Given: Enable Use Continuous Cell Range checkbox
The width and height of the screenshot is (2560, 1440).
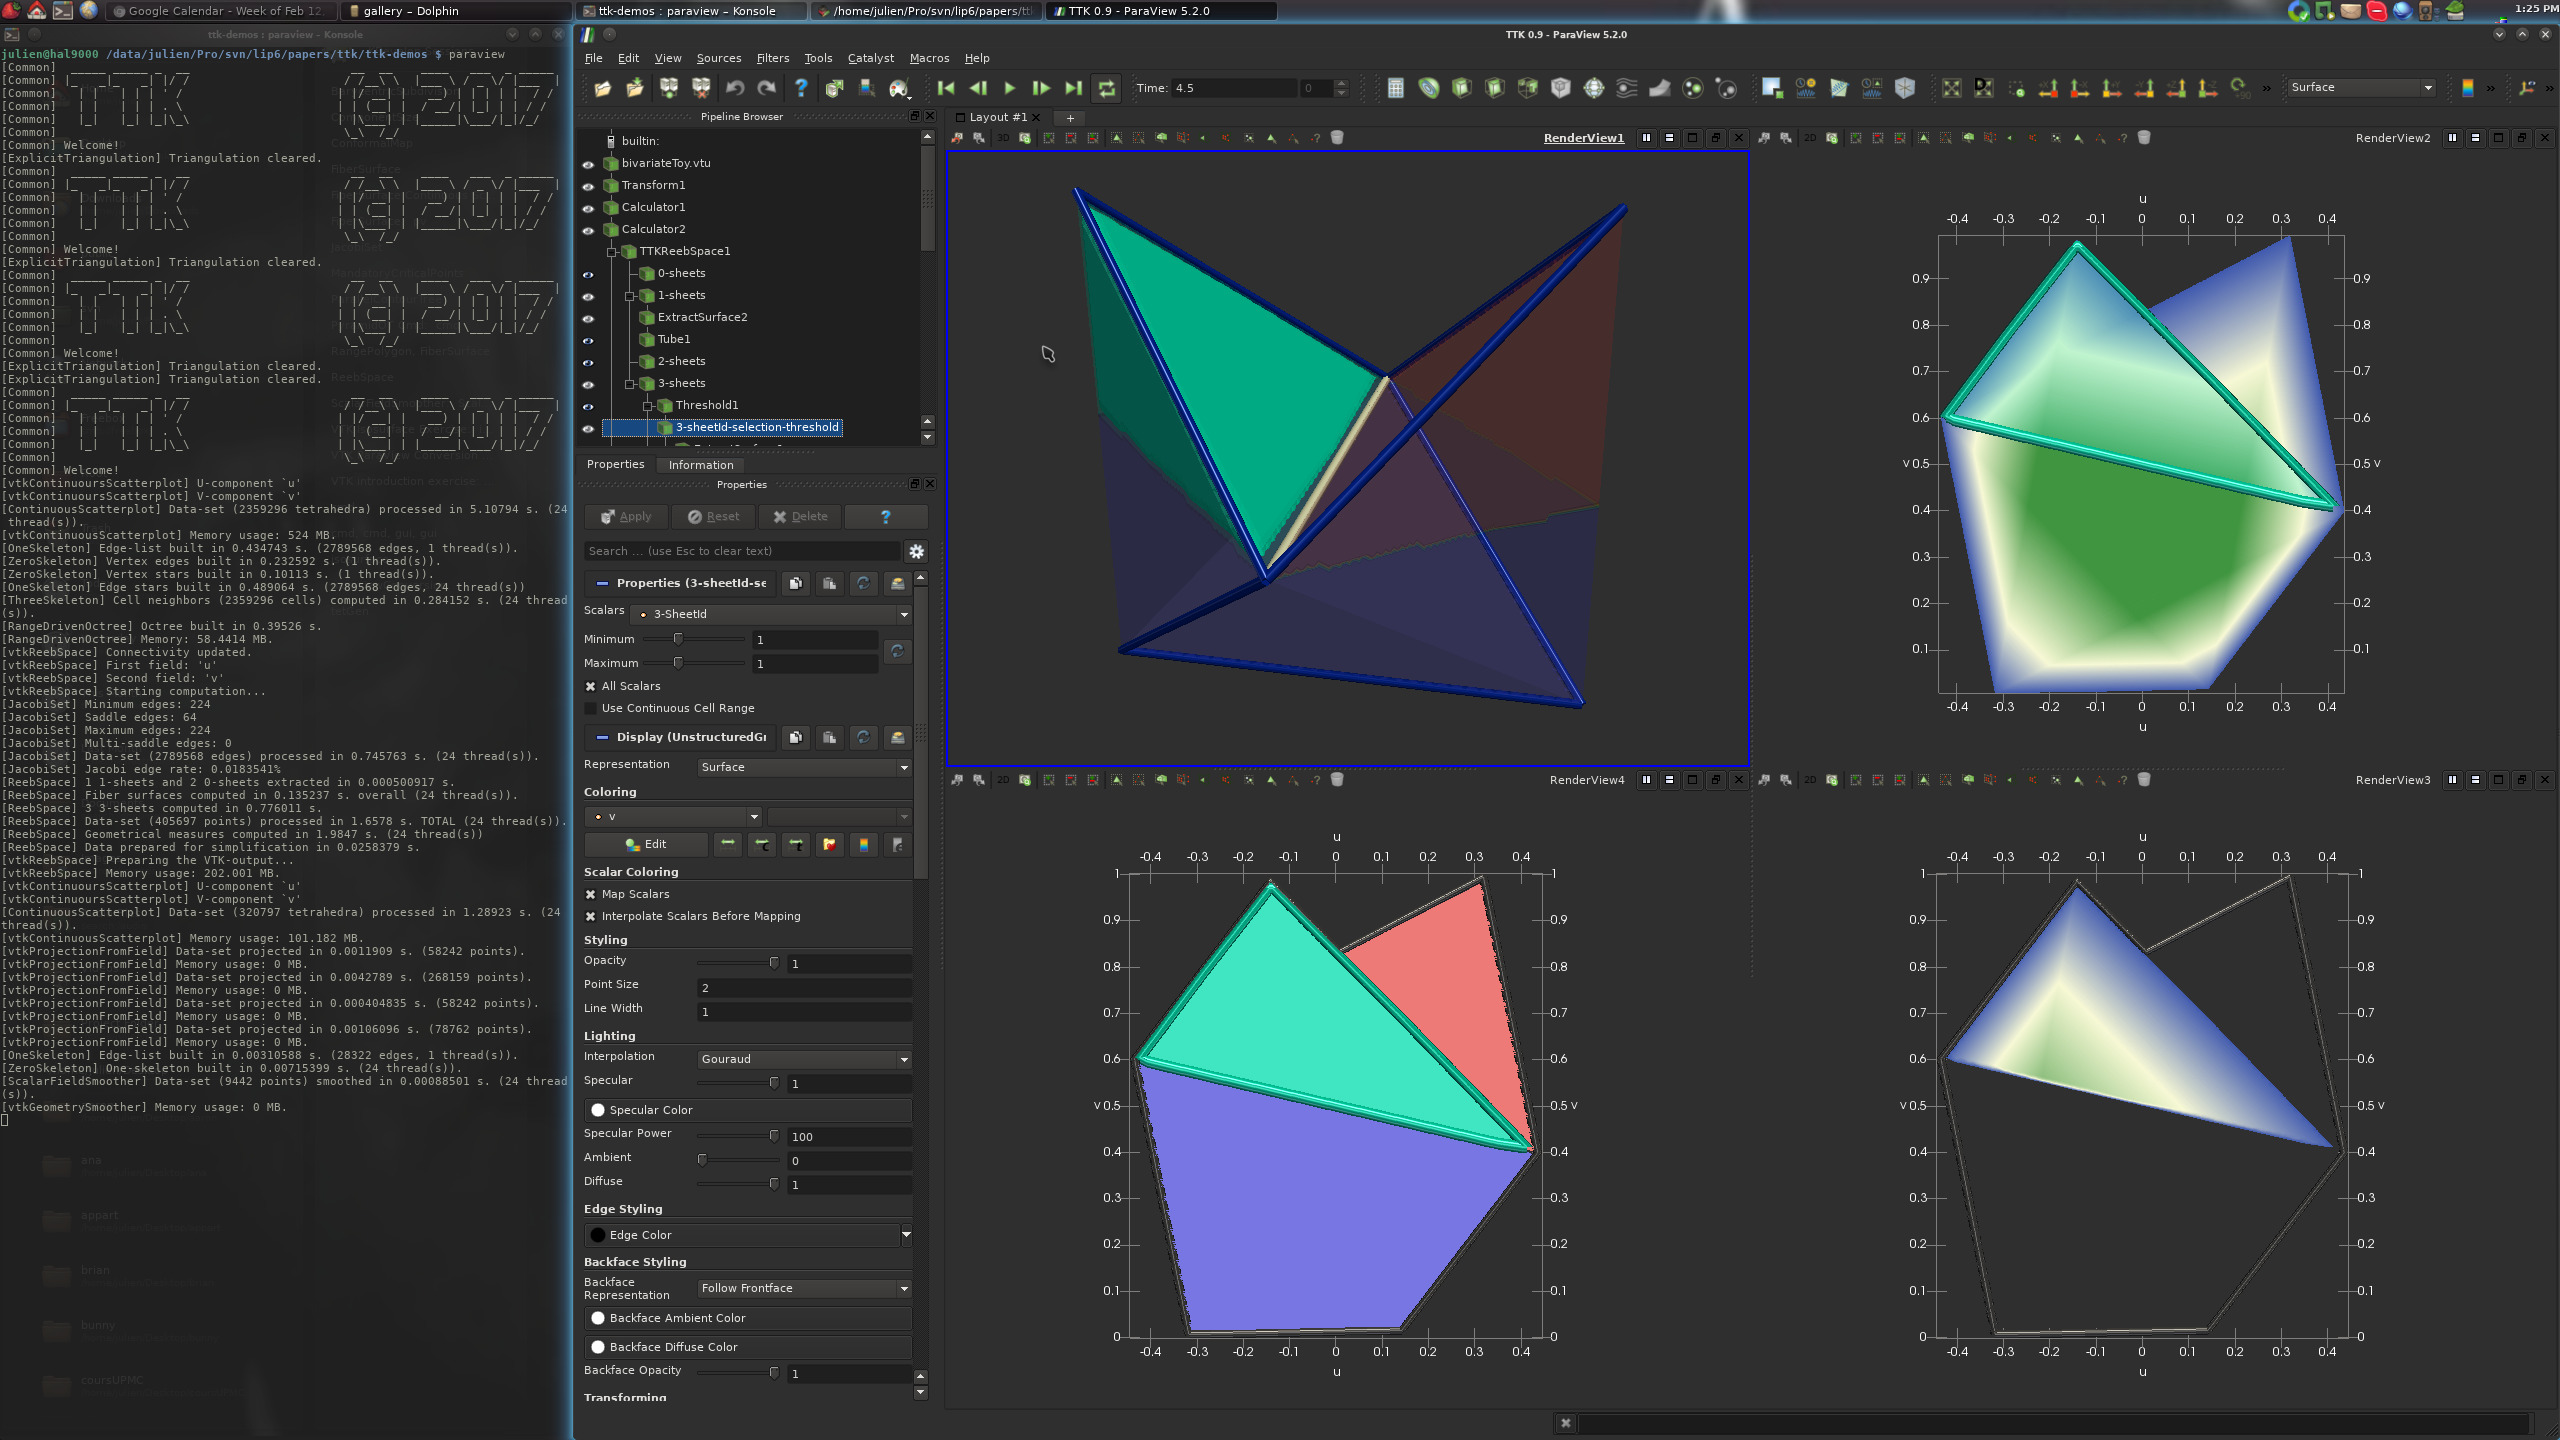Looking at the screenshot, I should pos(591,708).
